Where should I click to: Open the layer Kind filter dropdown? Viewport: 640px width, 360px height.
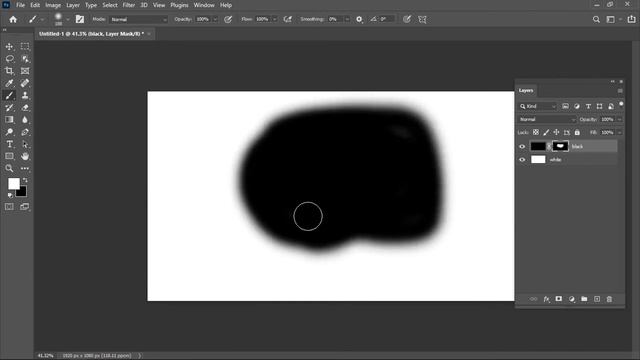pos(538,107)
